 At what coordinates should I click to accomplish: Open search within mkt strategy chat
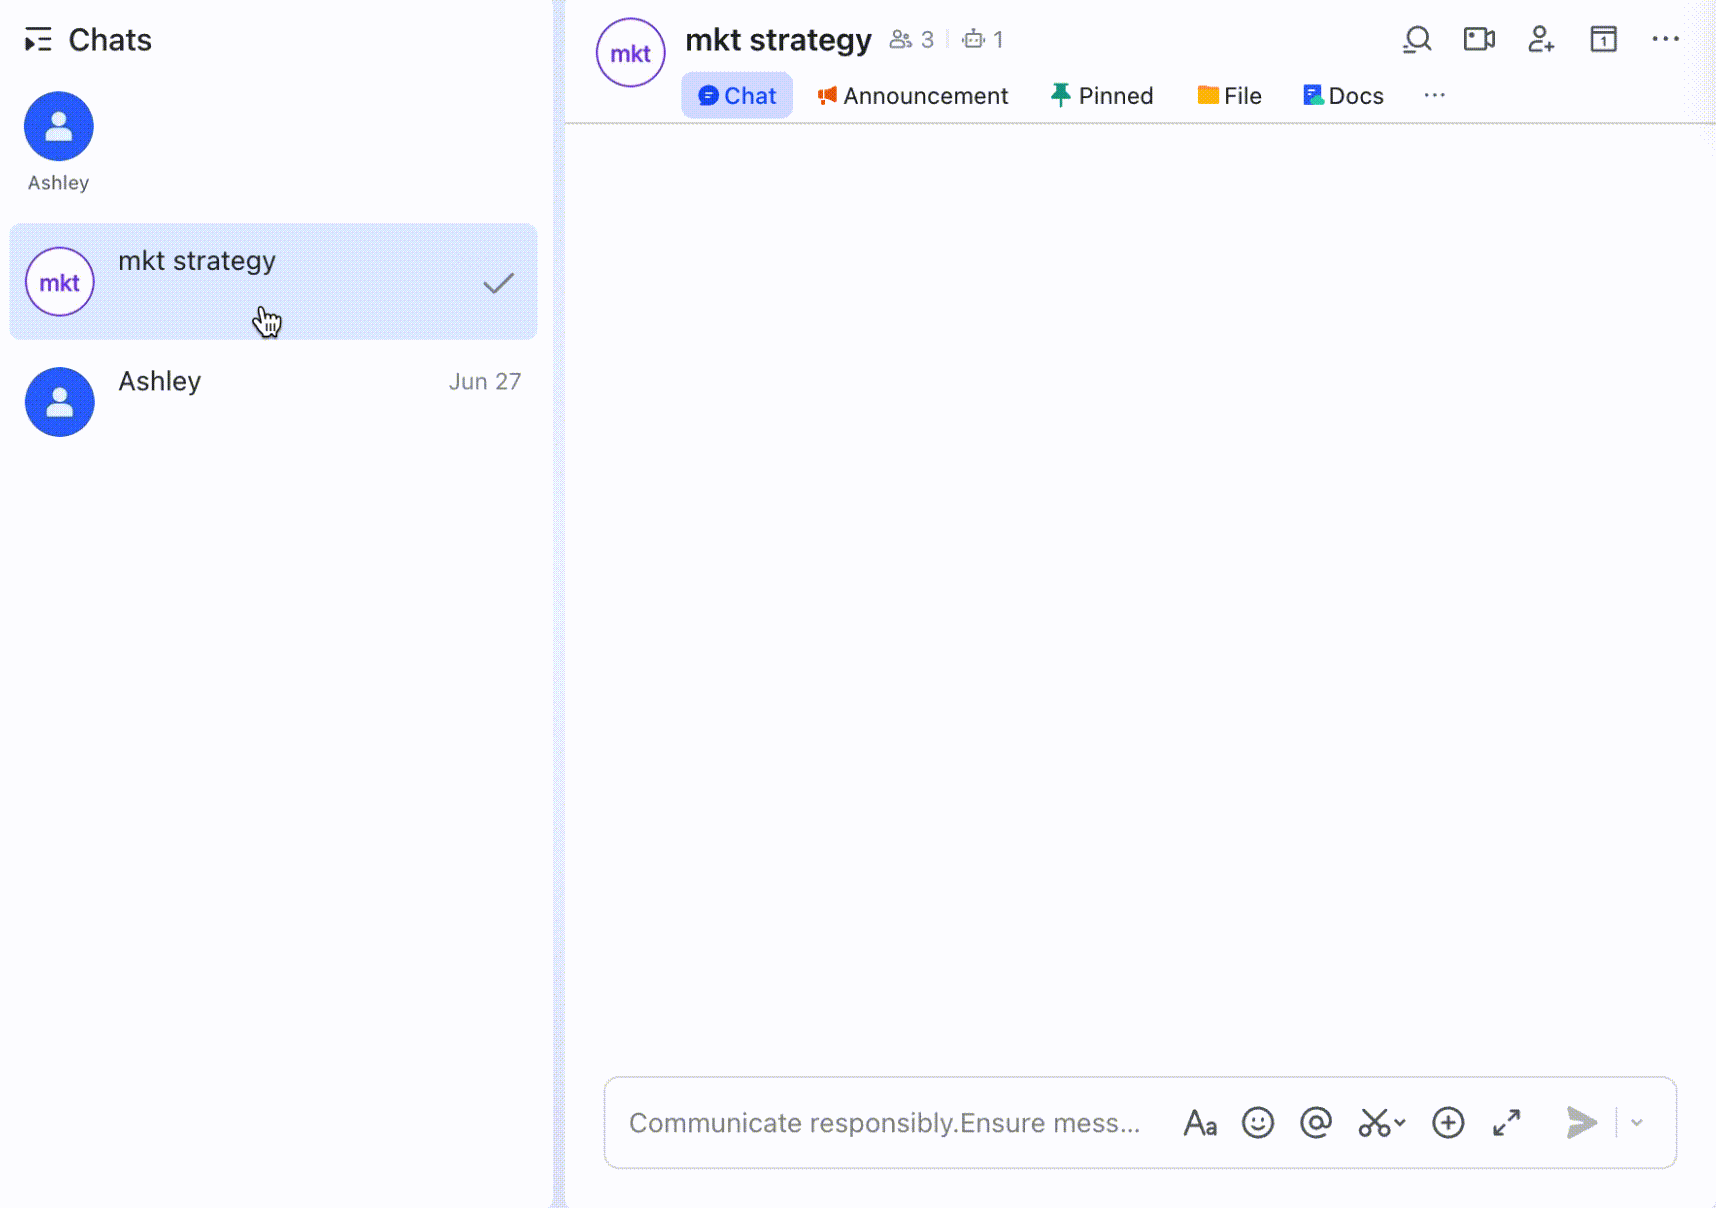(1417, 39)
